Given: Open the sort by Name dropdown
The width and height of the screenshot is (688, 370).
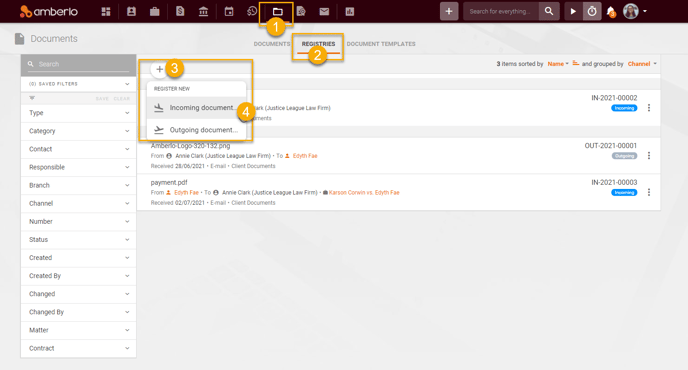Looking at the screenshot, I should [x=558, y=64].
